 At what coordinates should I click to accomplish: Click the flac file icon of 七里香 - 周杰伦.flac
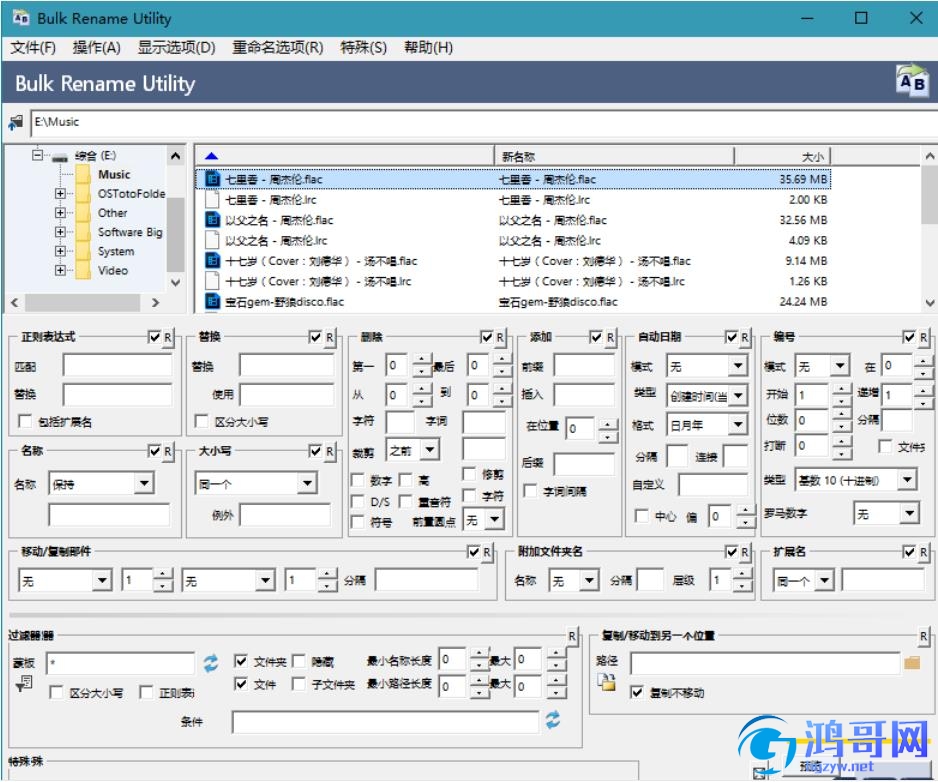(212, 178)
